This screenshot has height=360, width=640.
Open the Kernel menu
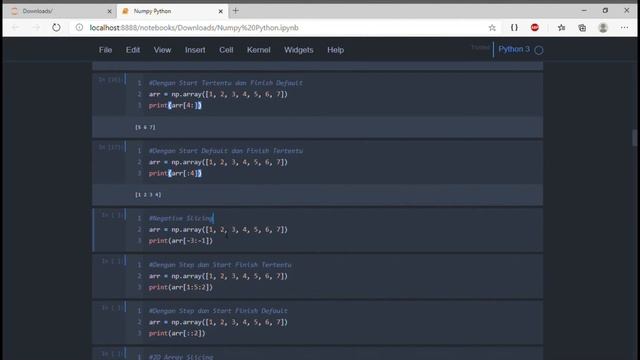[x=258, y=50]
